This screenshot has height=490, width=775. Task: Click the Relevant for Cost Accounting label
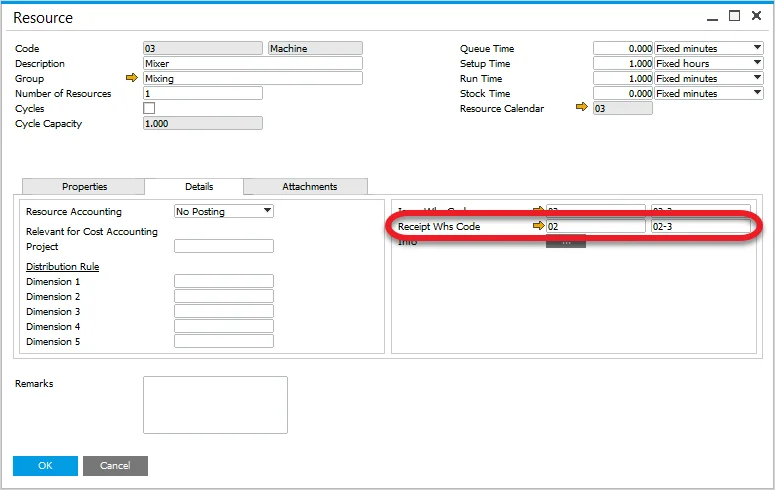[x=92, y=231]
